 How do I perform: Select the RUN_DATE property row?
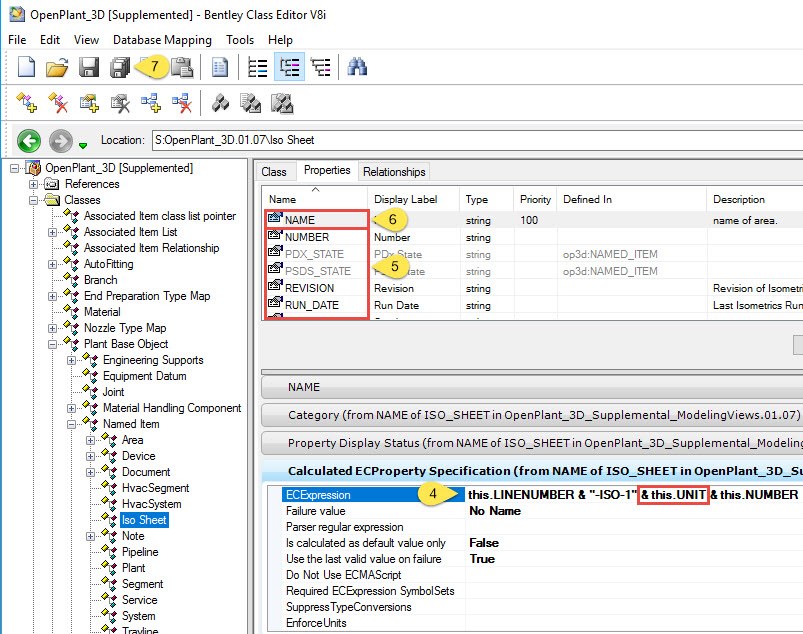point(533,305)
